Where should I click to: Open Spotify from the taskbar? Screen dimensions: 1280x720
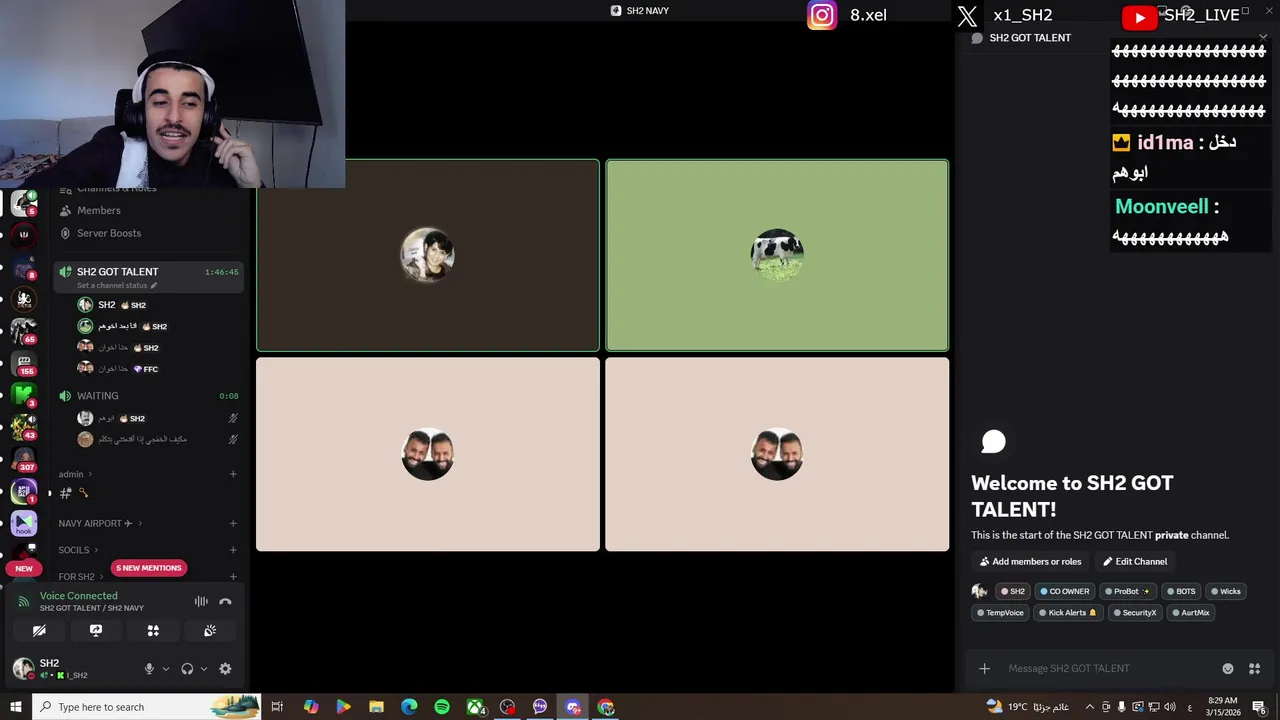pyautogui.click(x=442, y=707)
